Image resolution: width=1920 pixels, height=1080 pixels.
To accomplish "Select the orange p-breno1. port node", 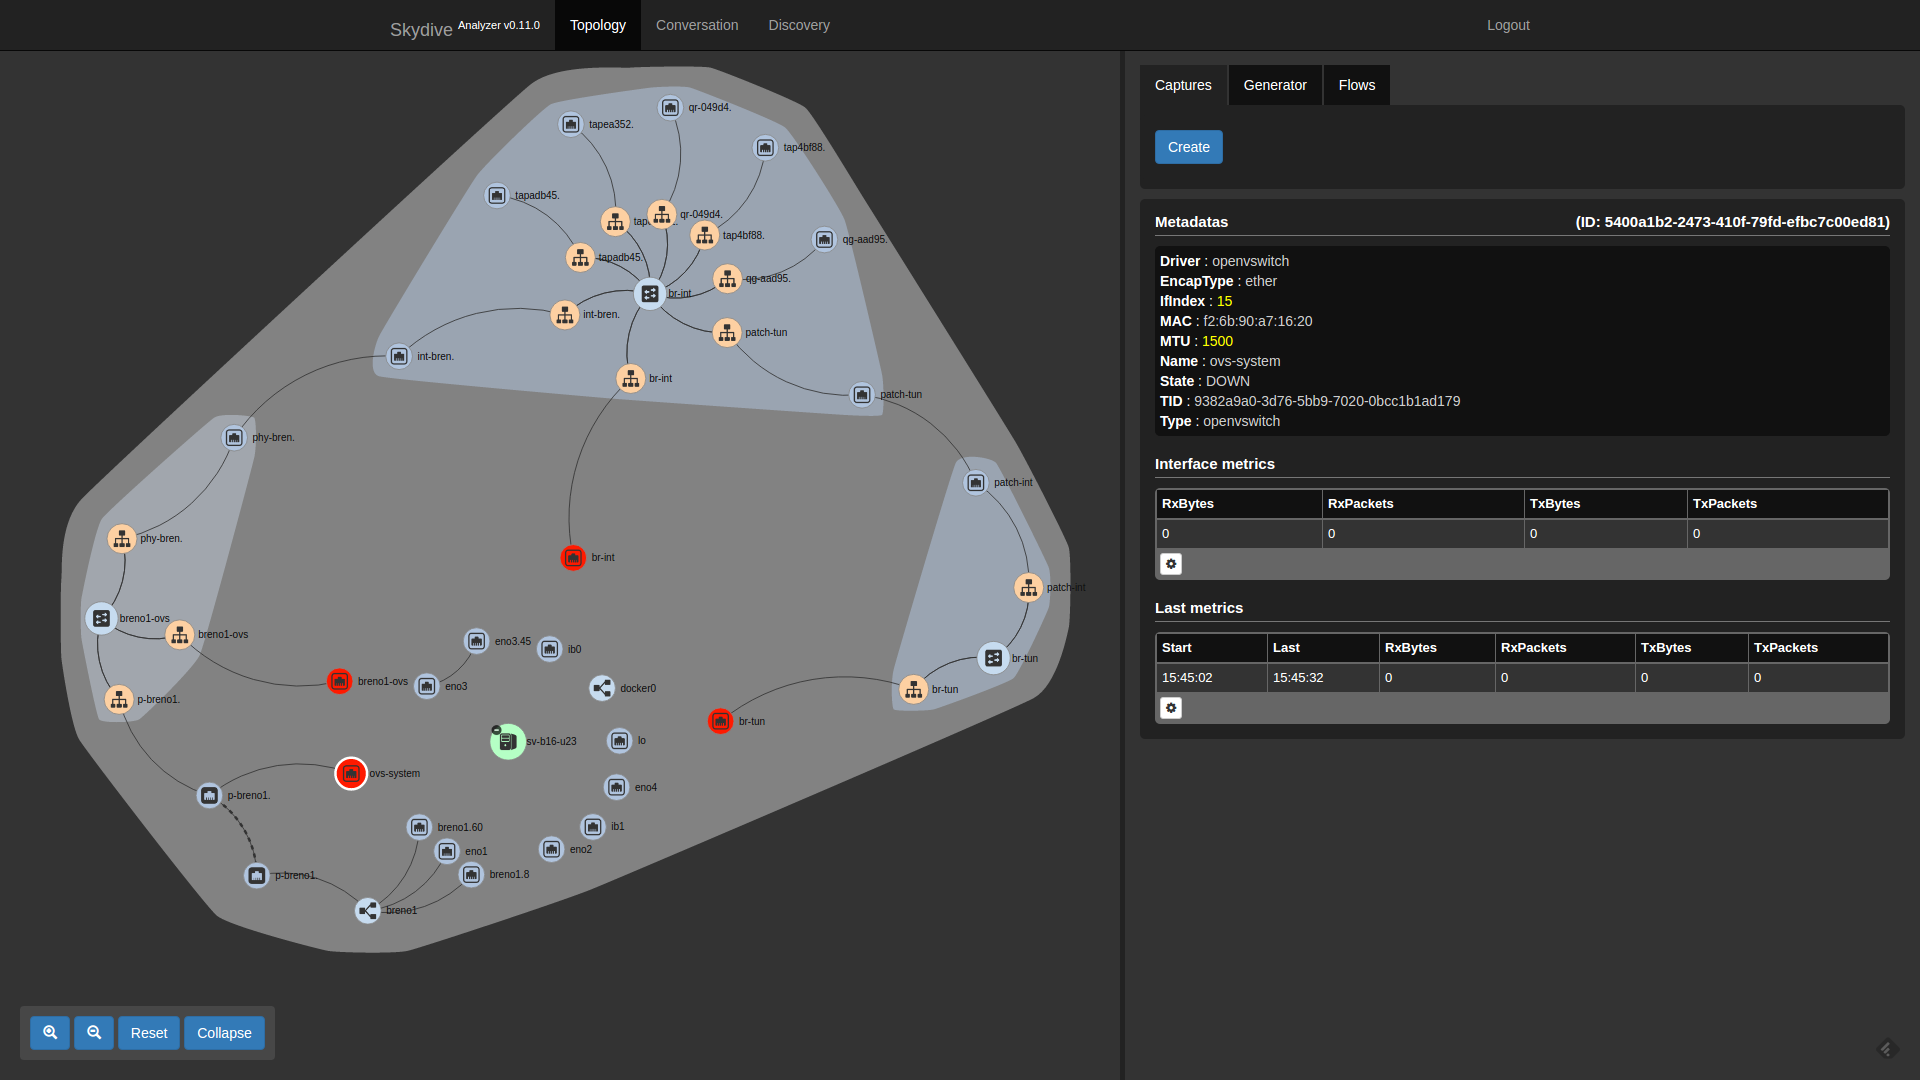I will pos(119,699).
